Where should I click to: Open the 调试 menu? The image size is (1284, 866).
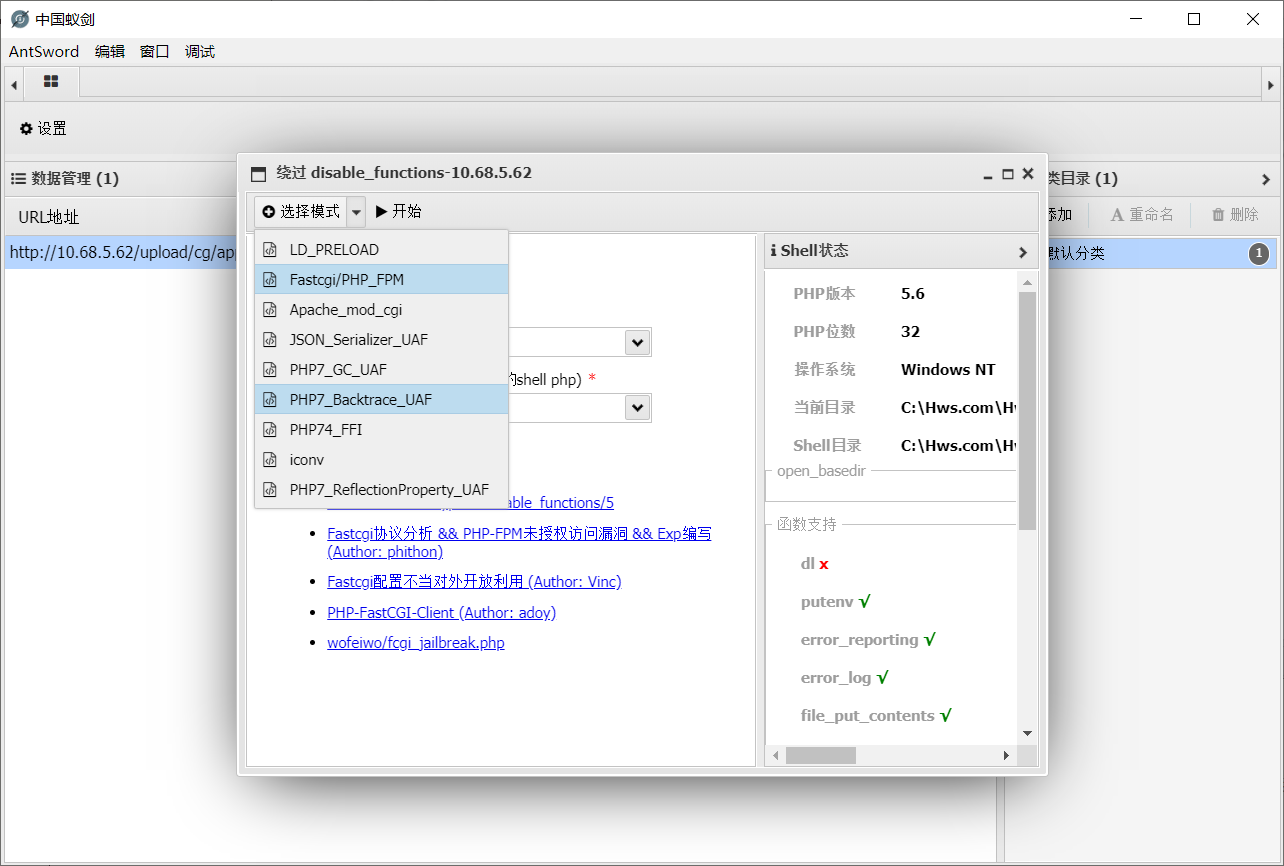point(200,52)
